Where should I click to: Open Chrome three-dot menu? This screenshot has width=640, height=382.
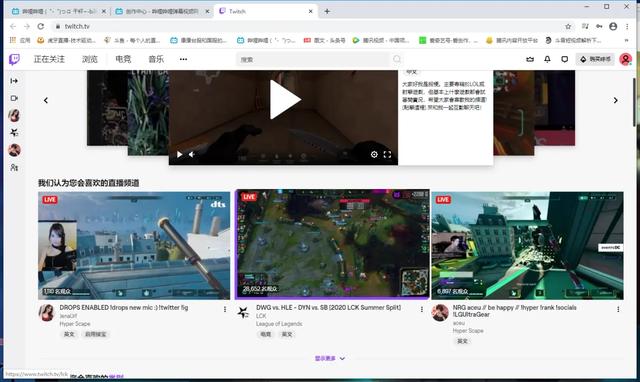627,26
